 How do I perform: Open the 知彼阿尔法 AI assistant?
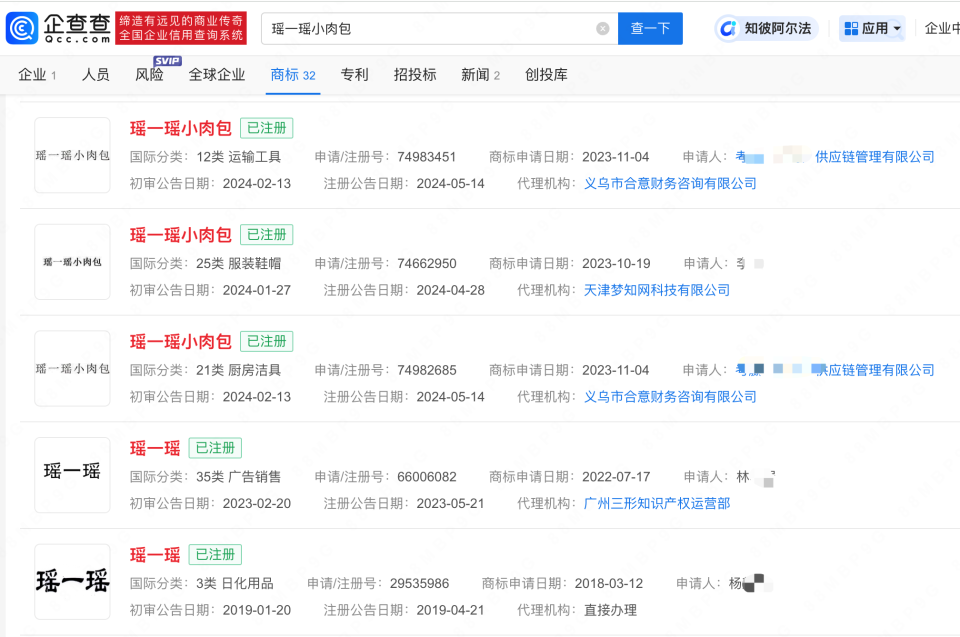[766, 27]
